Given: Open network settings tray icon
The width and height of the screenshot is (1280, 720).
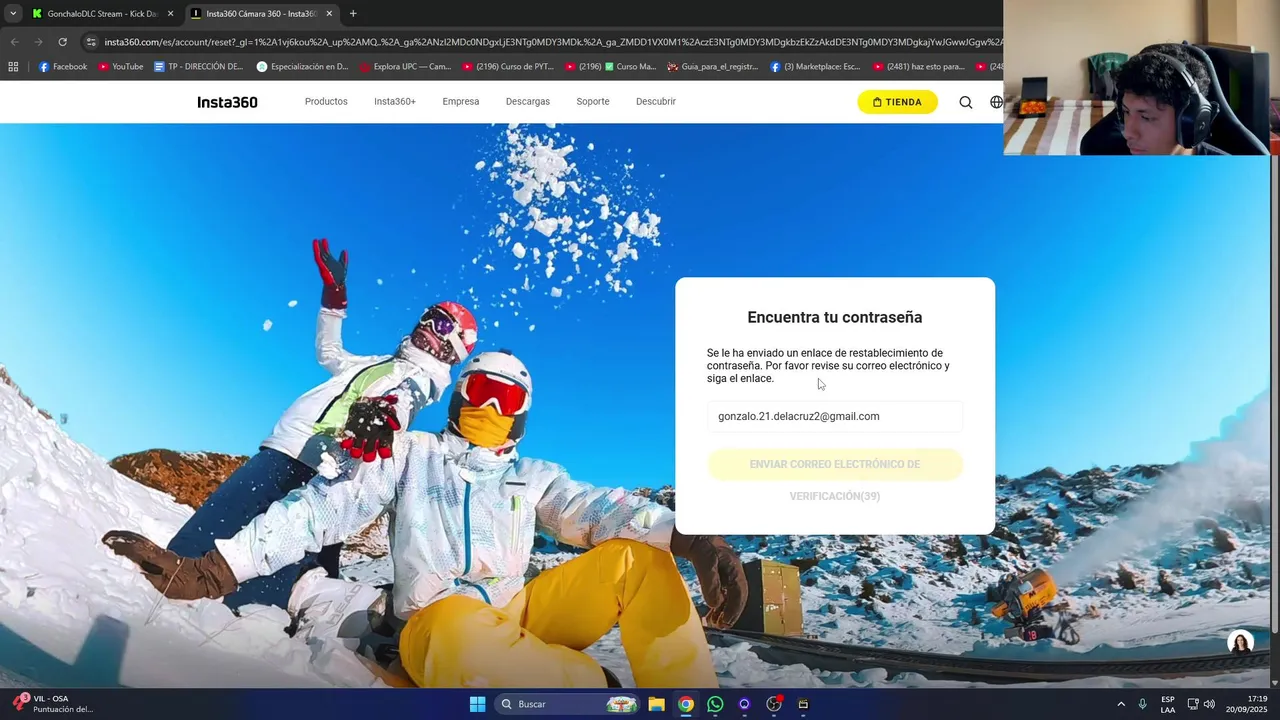Looking at the screenshot, I should point(1193,704).
